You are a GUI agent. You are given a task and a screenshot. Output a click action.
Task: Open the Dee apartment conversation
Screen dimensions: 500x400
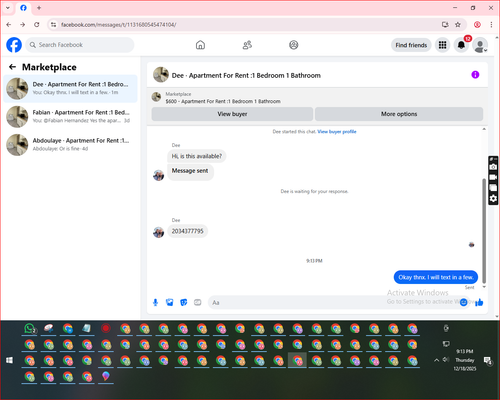[70, 89]
